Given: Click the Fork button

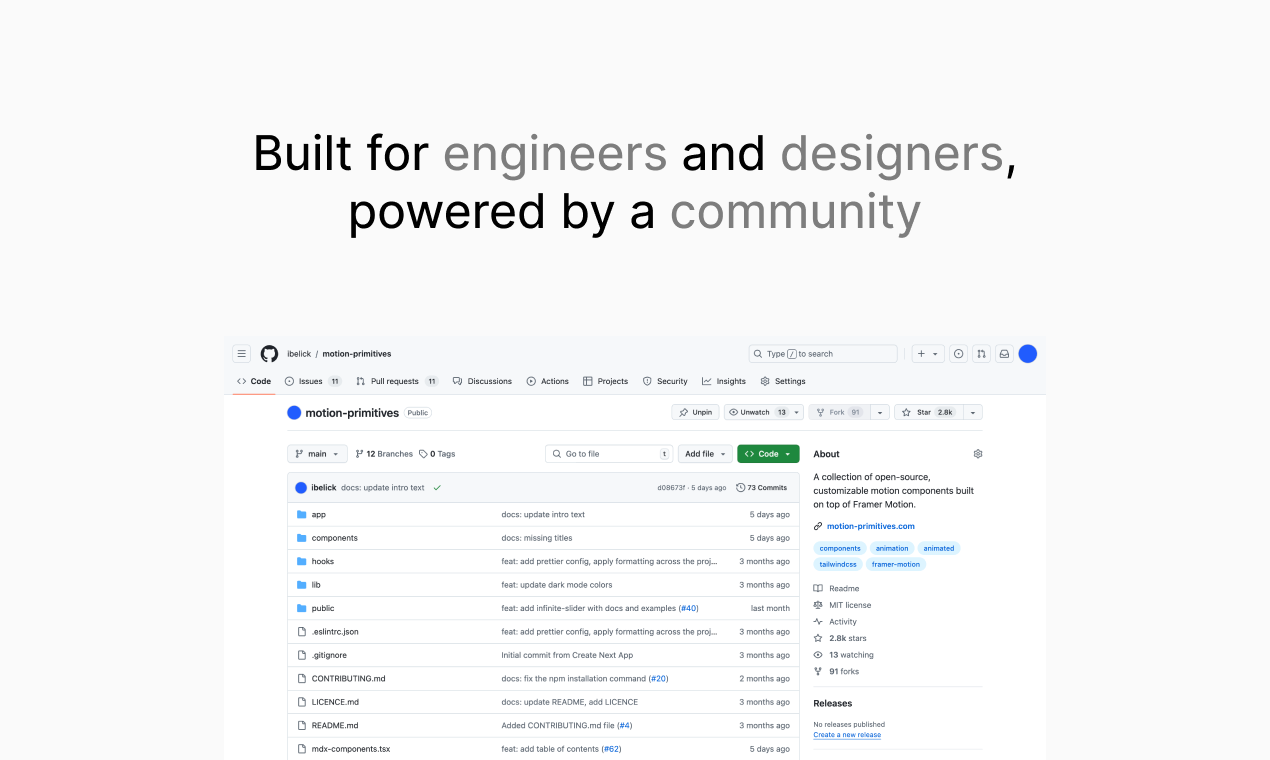Looking at the screenshot, I should pos(840,412).
